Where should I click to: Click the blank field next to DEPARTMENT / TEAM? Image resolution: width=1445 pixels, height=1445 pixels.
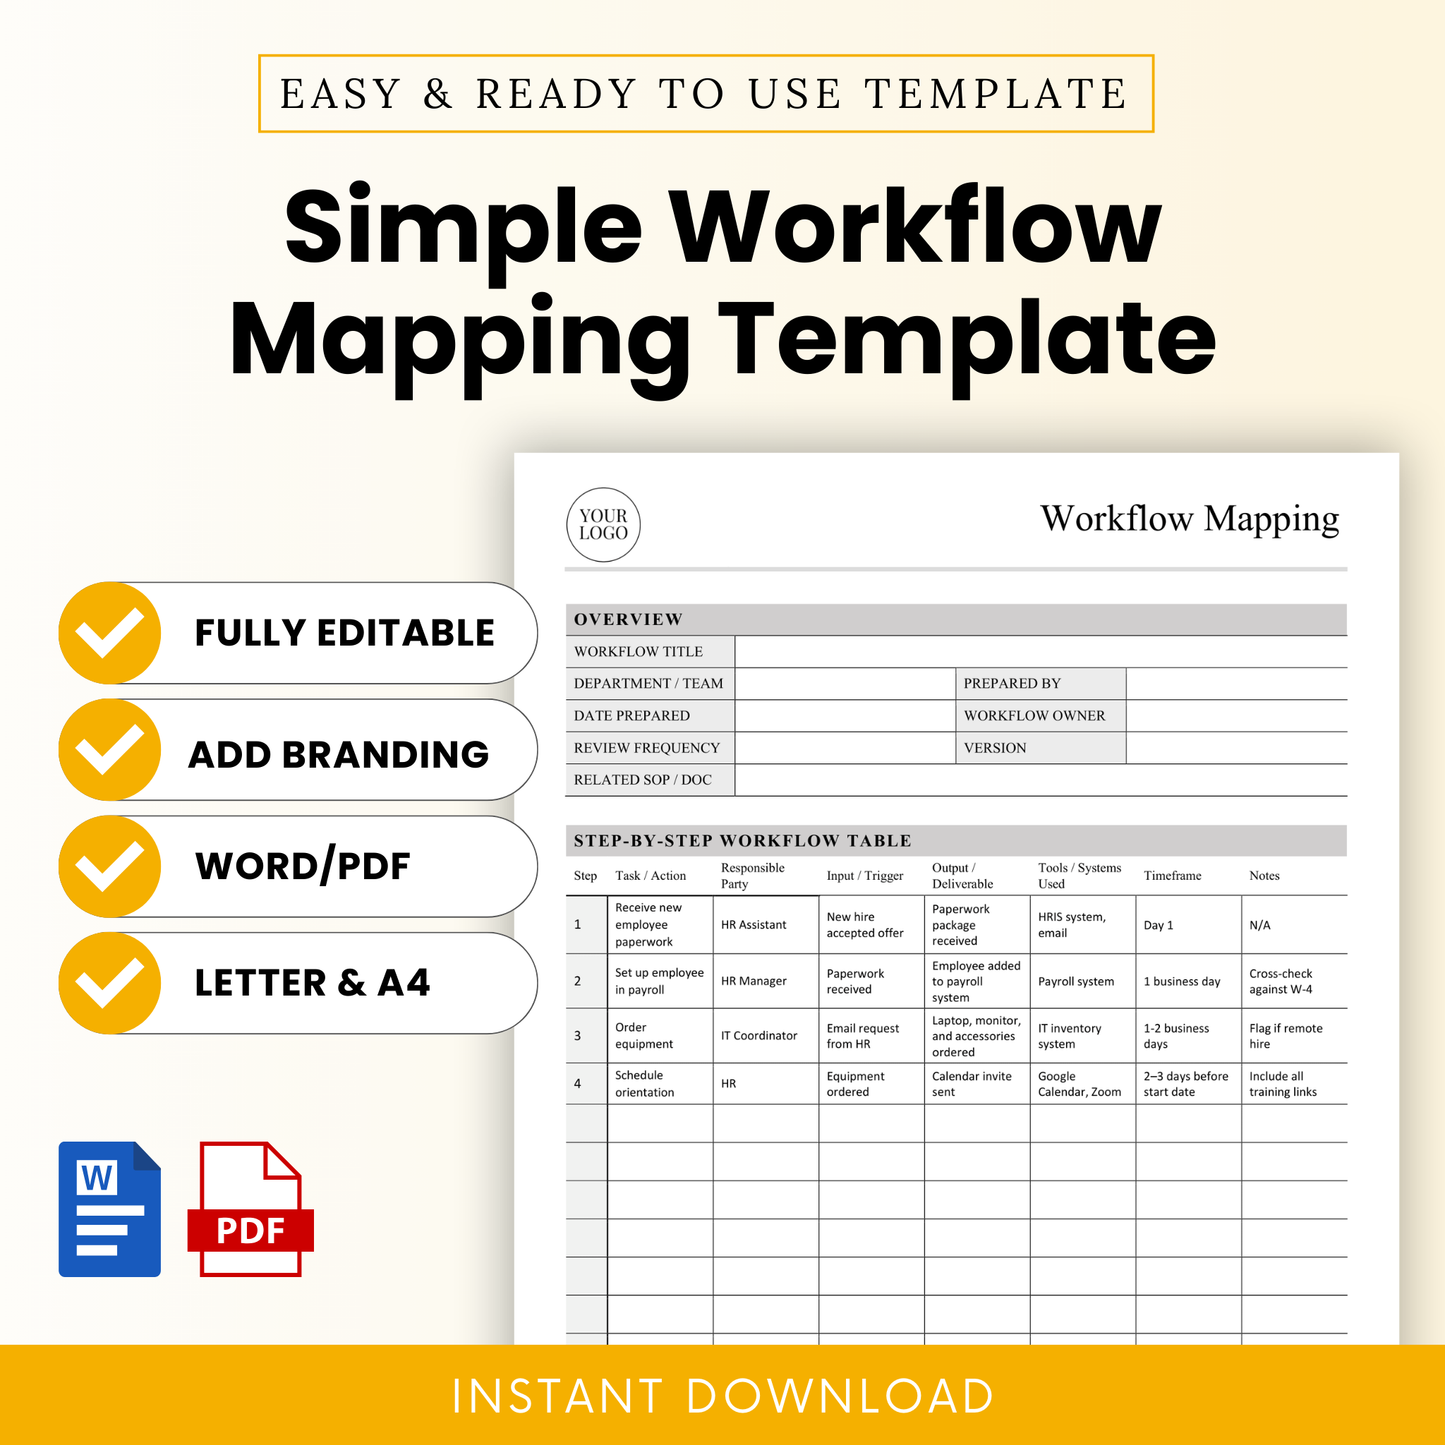(x=845, y=684)
